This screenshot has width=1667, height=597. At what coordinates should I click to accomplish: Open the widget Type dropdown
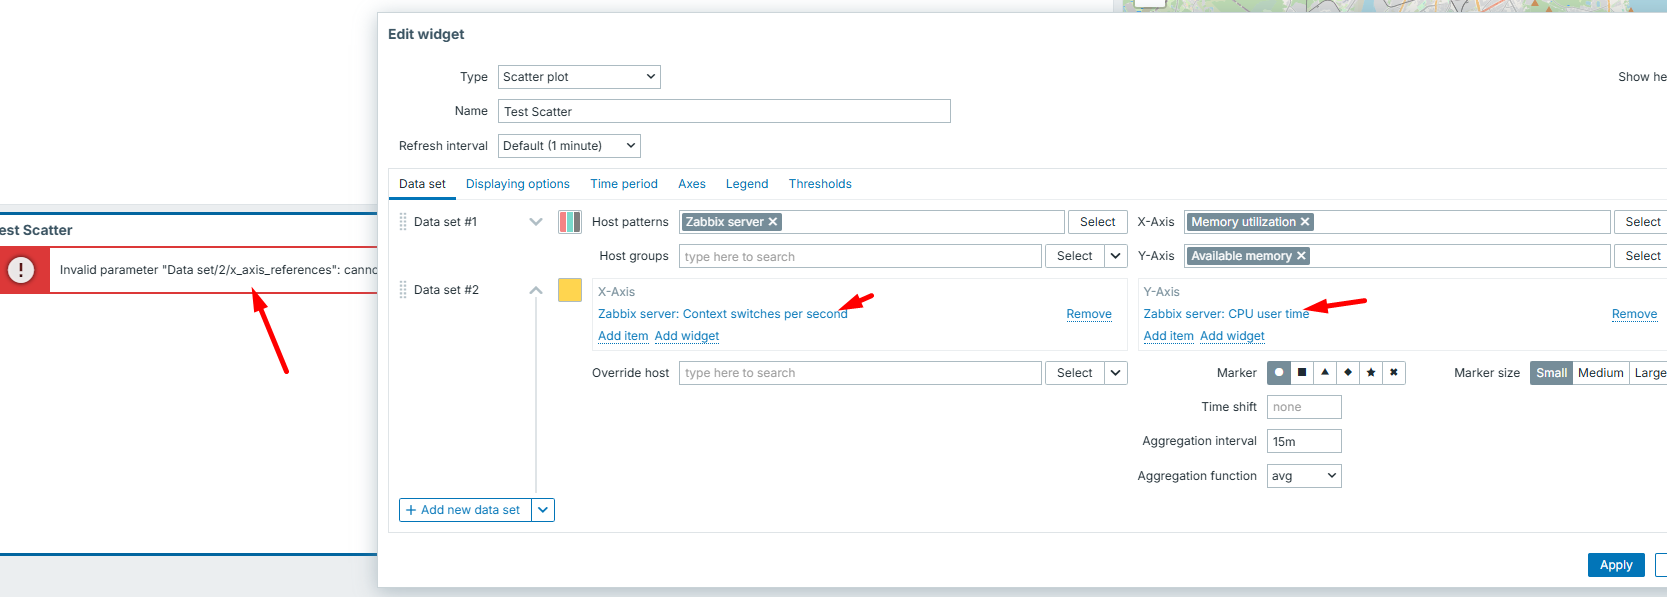579,77
